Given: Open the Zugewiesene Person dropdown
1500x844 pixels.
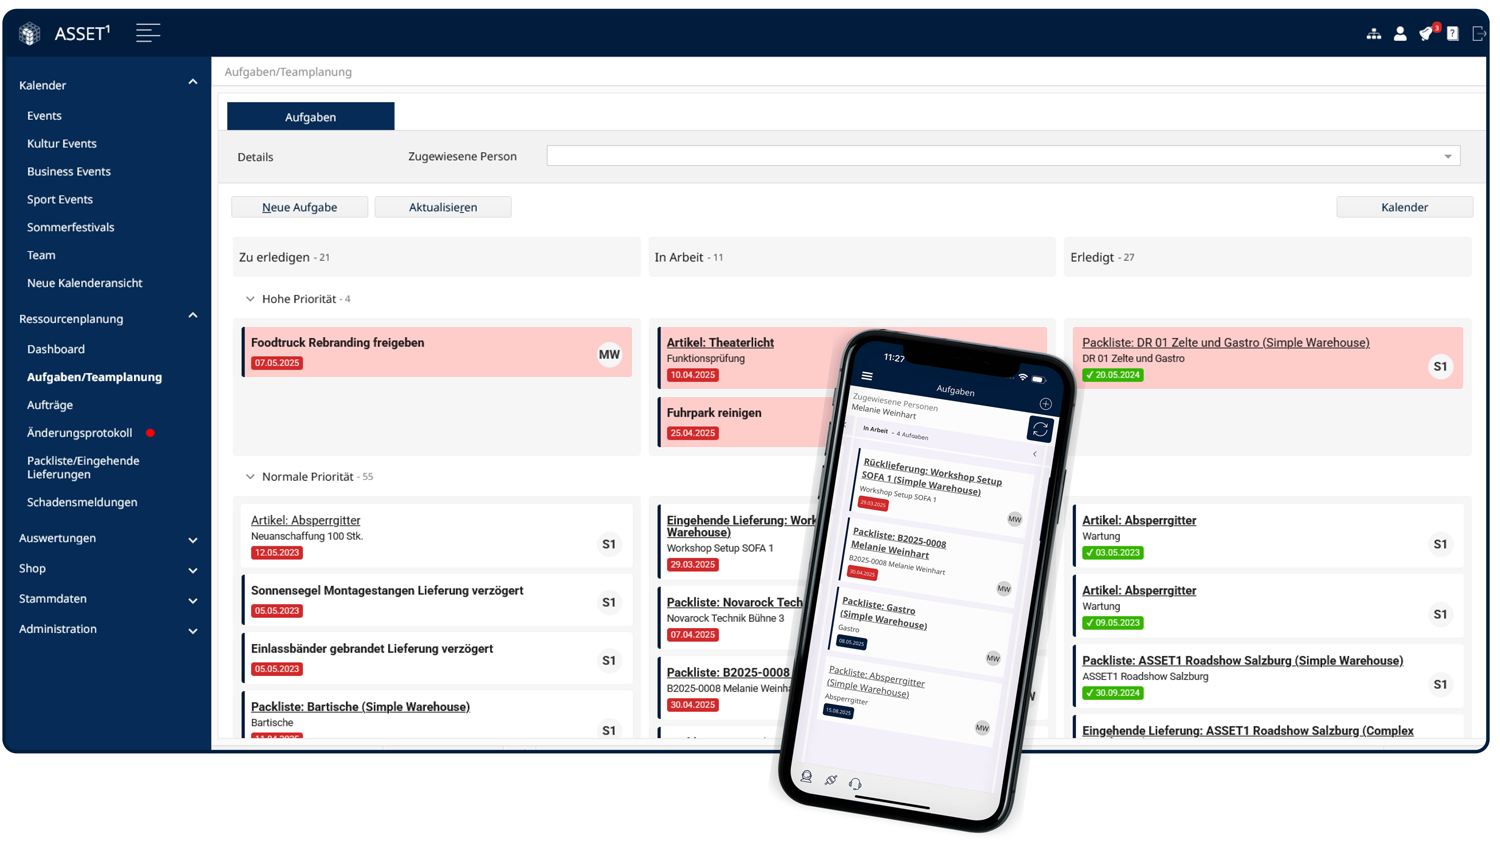Looking at the screenshot, I should coord(1003,156).
